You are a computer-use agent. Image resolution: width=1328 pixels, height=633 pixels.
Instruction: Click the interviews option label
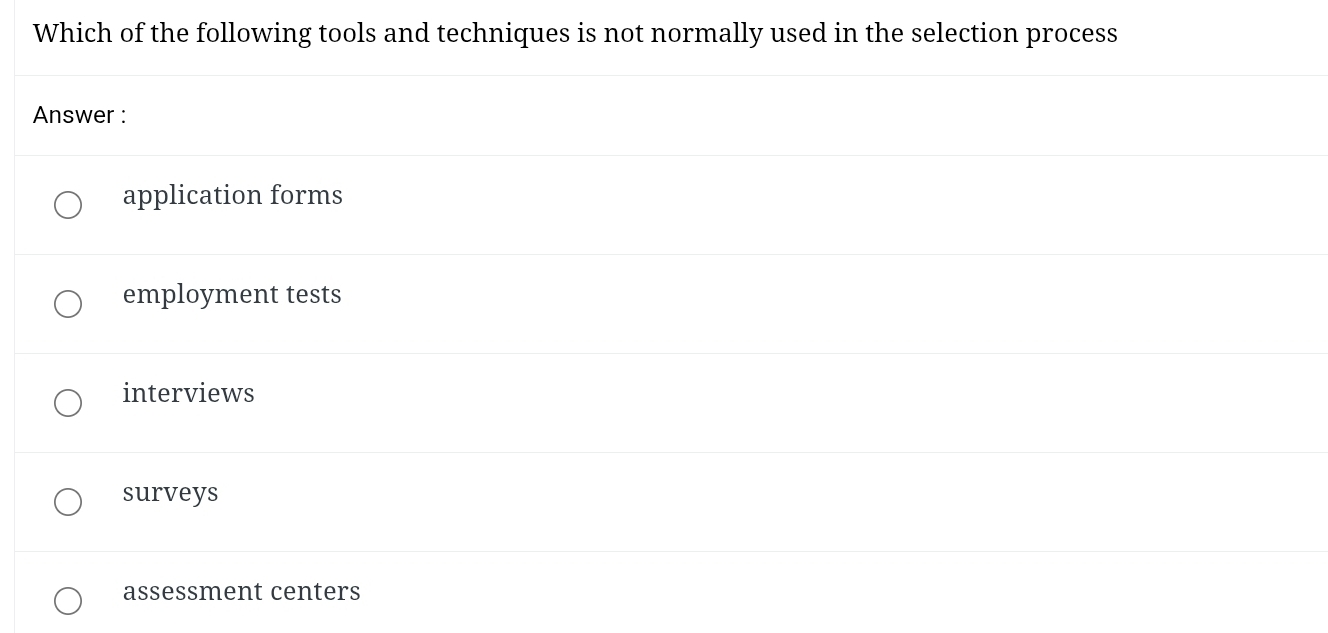(189, 394)
